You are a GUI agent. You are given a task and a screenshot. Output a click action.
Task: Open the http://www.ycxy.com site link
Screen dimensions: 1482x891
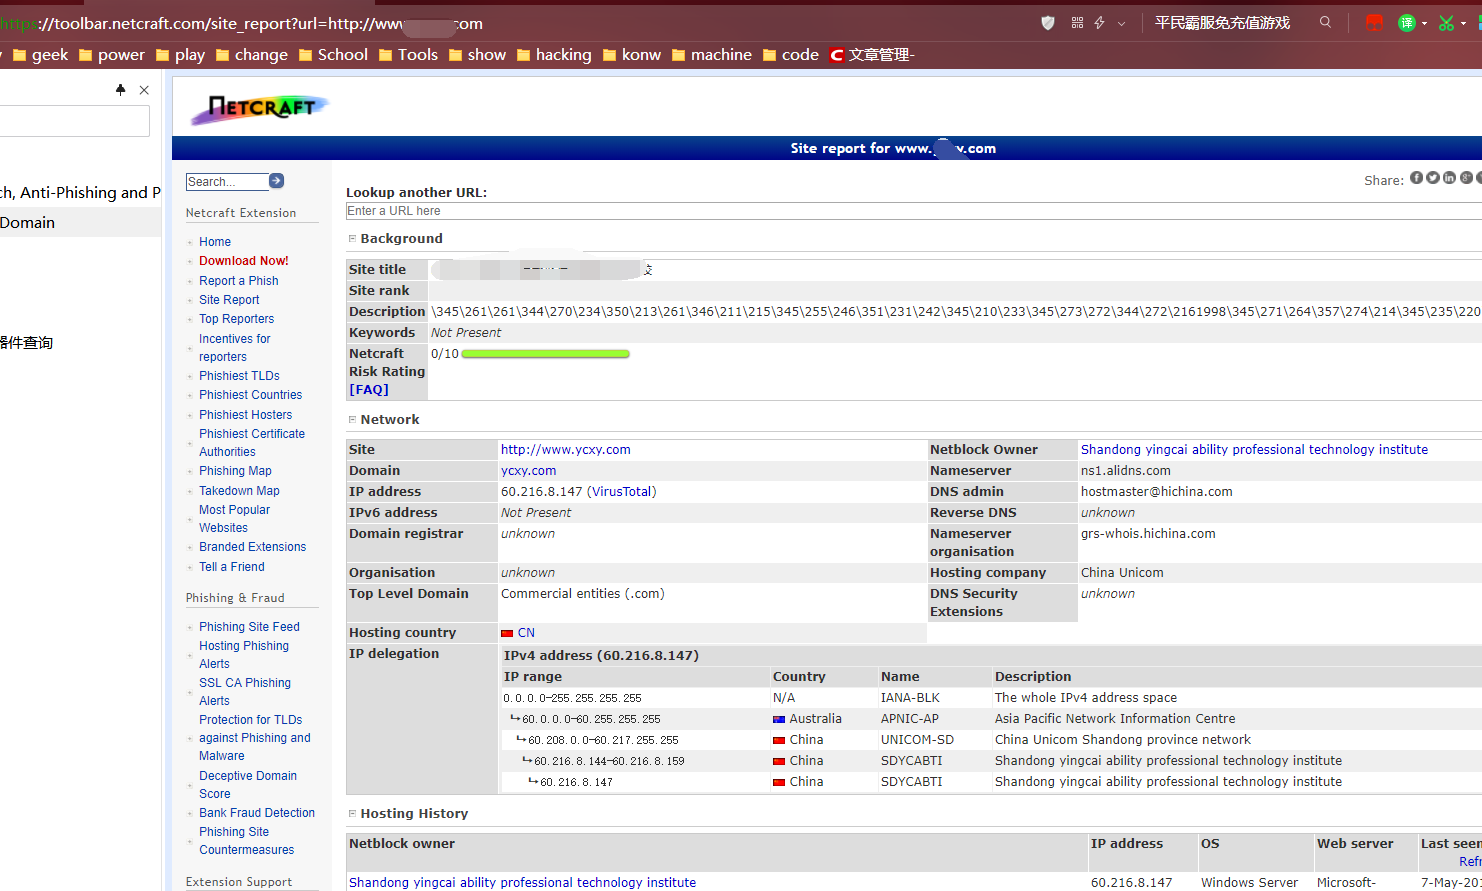coord(566,449)
